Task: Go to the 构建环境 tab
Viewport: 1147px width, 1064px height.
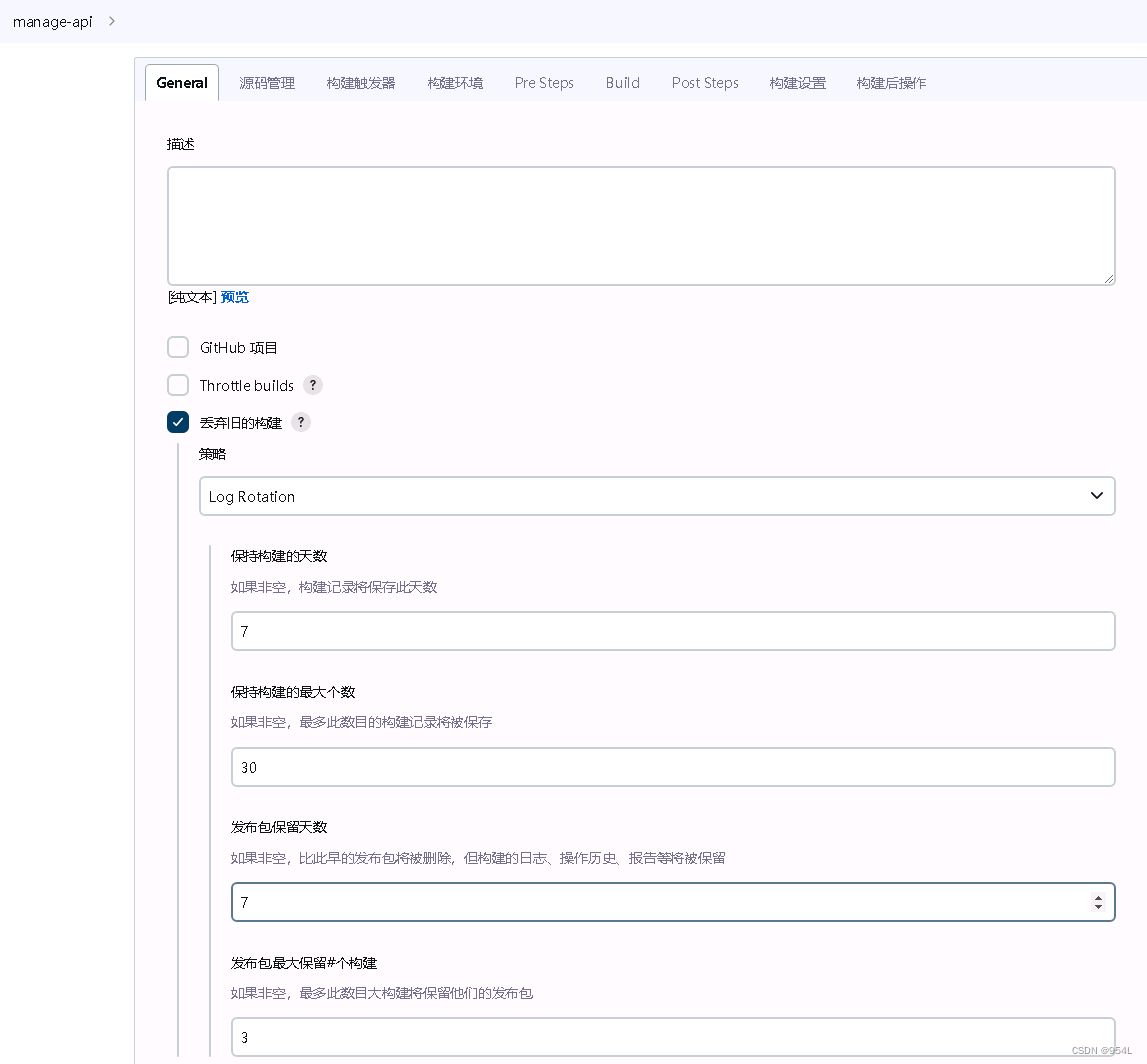Action: coord(455,83)
